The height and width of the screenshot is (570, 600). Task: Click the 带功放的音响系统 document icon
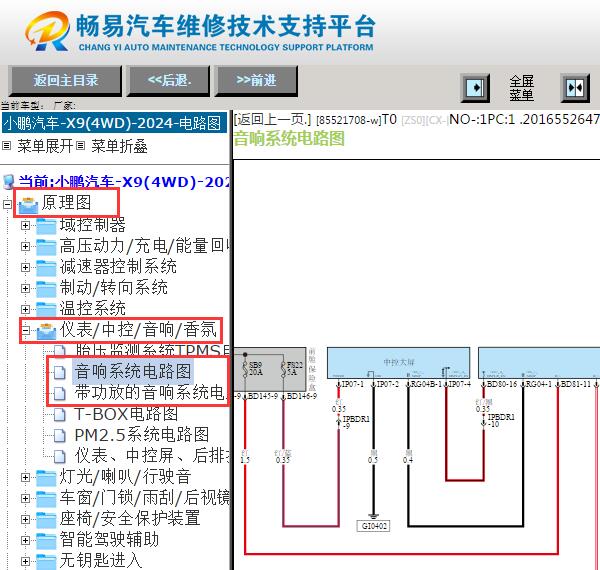(59, 393)
